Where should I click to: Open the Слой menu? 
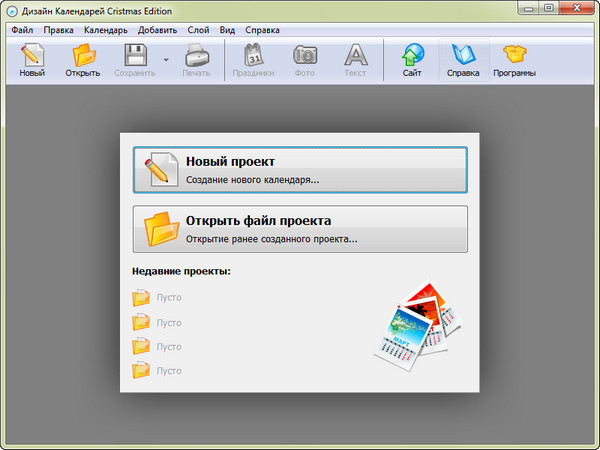tap(198, 31)
